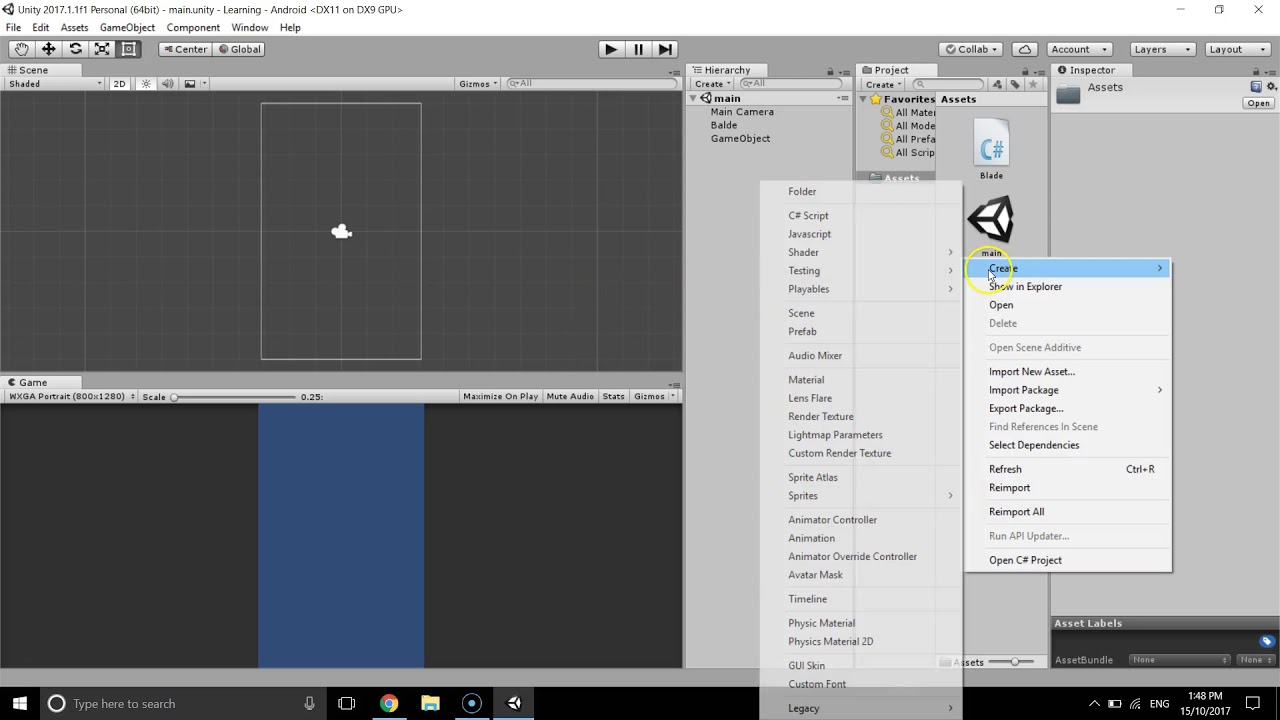
Task: Click Open button in Inspector
Action: pyautogui.click(x=1258, y=104)
